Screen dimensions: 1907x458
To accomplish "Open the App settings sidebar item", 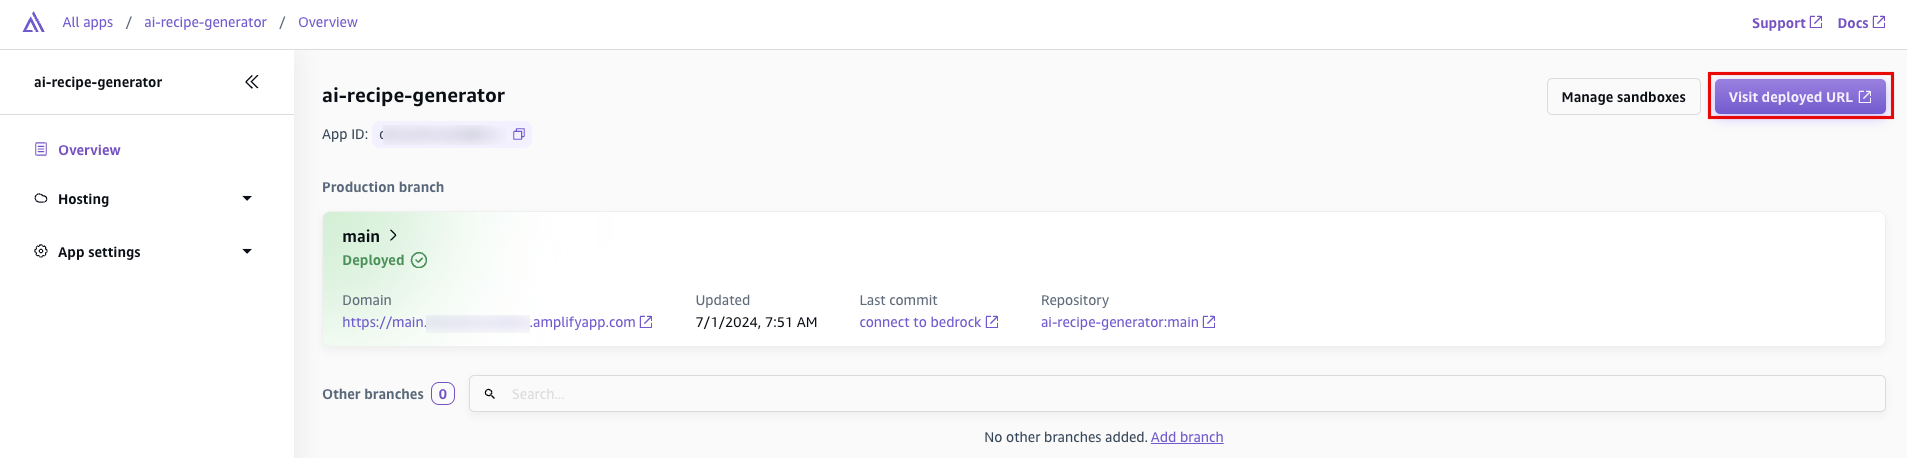I will [99, 252].
